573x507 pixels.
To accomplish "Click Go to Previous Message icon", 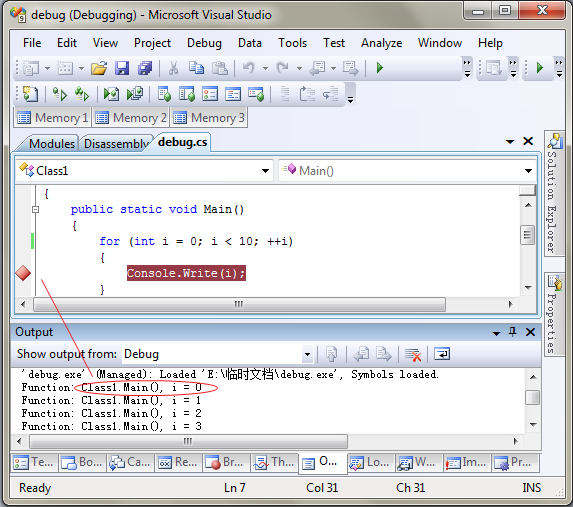I will point(361,354).
